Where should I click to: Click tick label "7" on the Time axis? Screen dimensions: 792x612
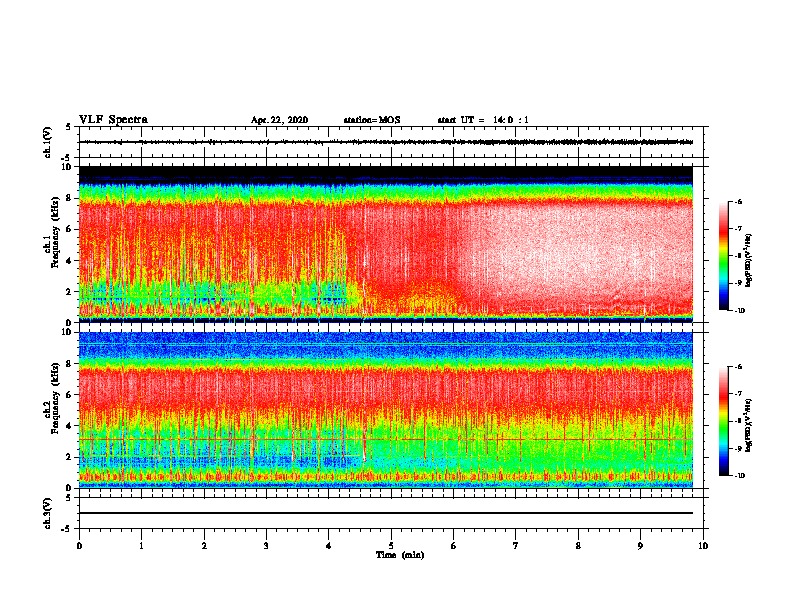pyautogui.click(x=516, y=546)
